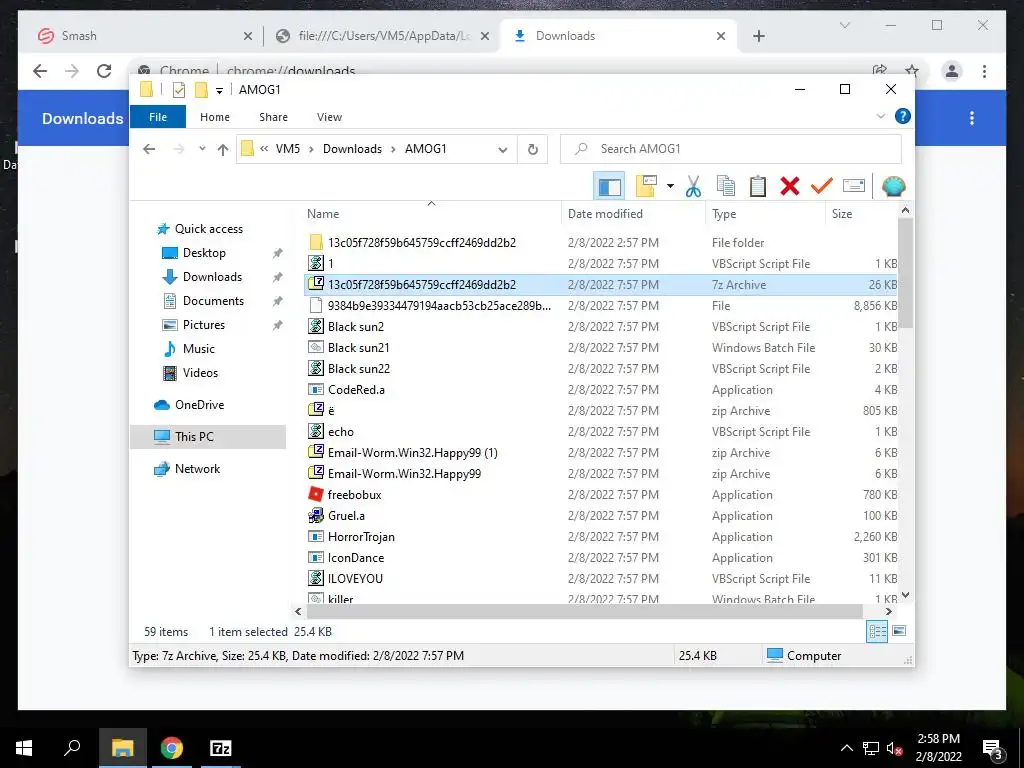Click the Cut scissors icon in Explorer toolbar
1024x768 pixels.
click(x=693, y=187)
